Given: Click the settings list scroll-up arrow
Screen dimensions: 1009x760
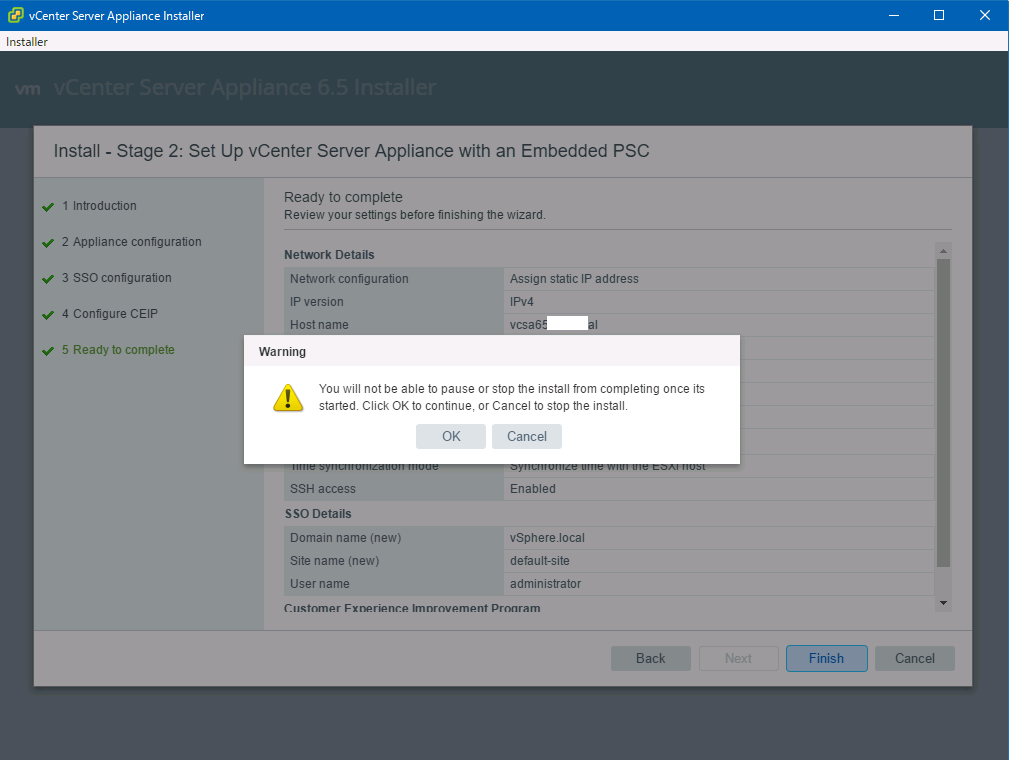Looking at the screenshot, I should tap(943, 251).
